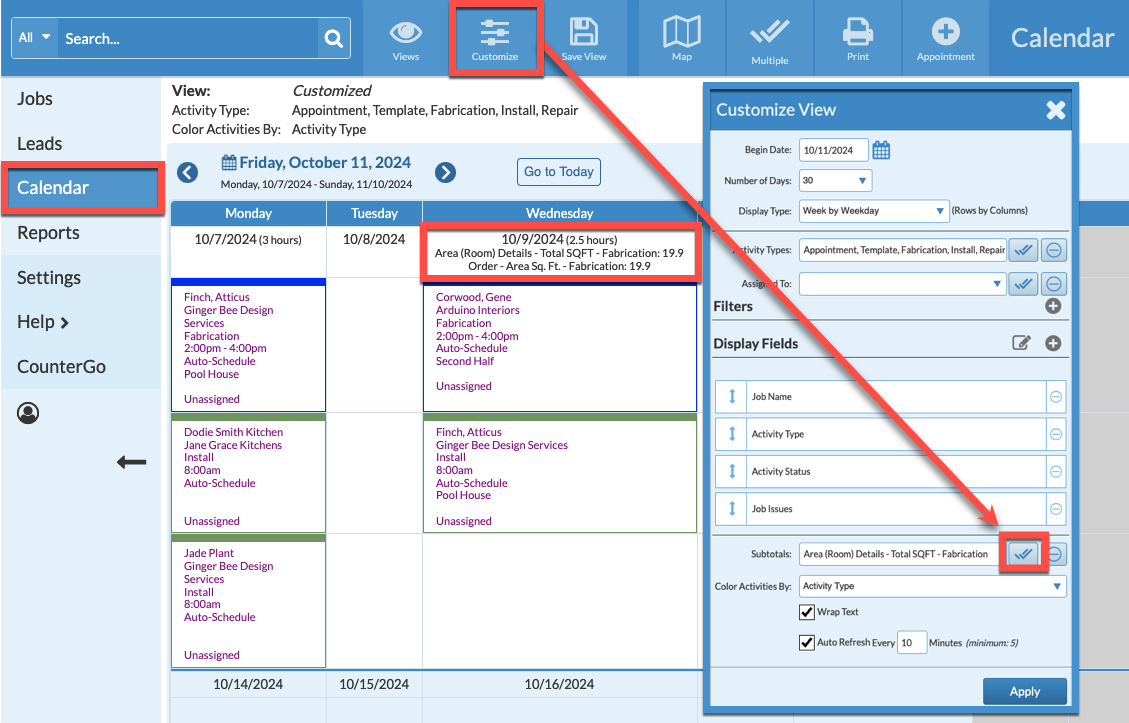Add a Display Field with plus icon
This screenshot has height=723, width=1129.
pyautogui.click(x=1053, y=343)
